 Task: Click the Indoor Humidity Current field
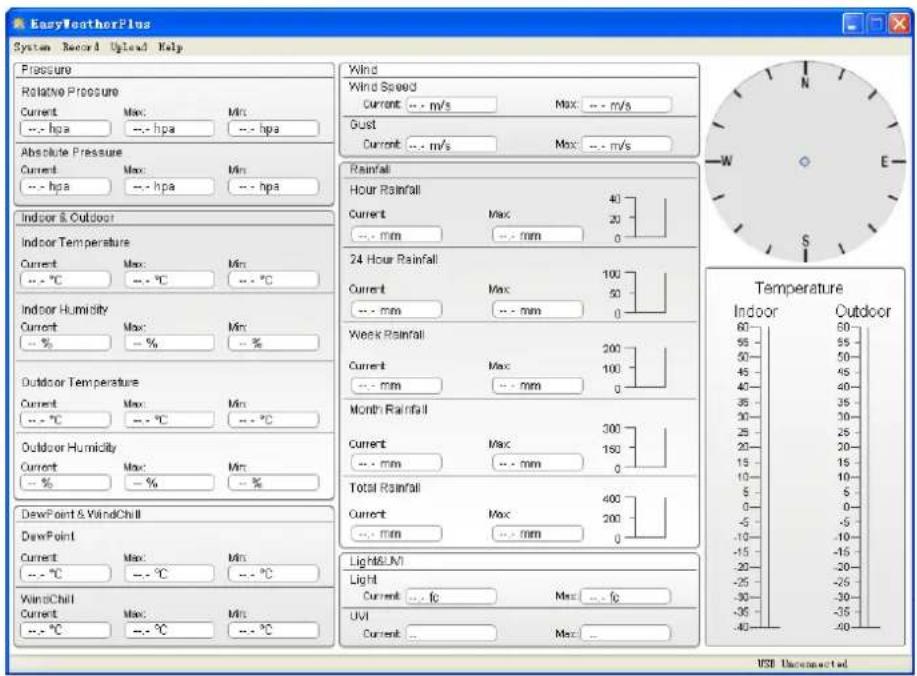coord(66,343)
